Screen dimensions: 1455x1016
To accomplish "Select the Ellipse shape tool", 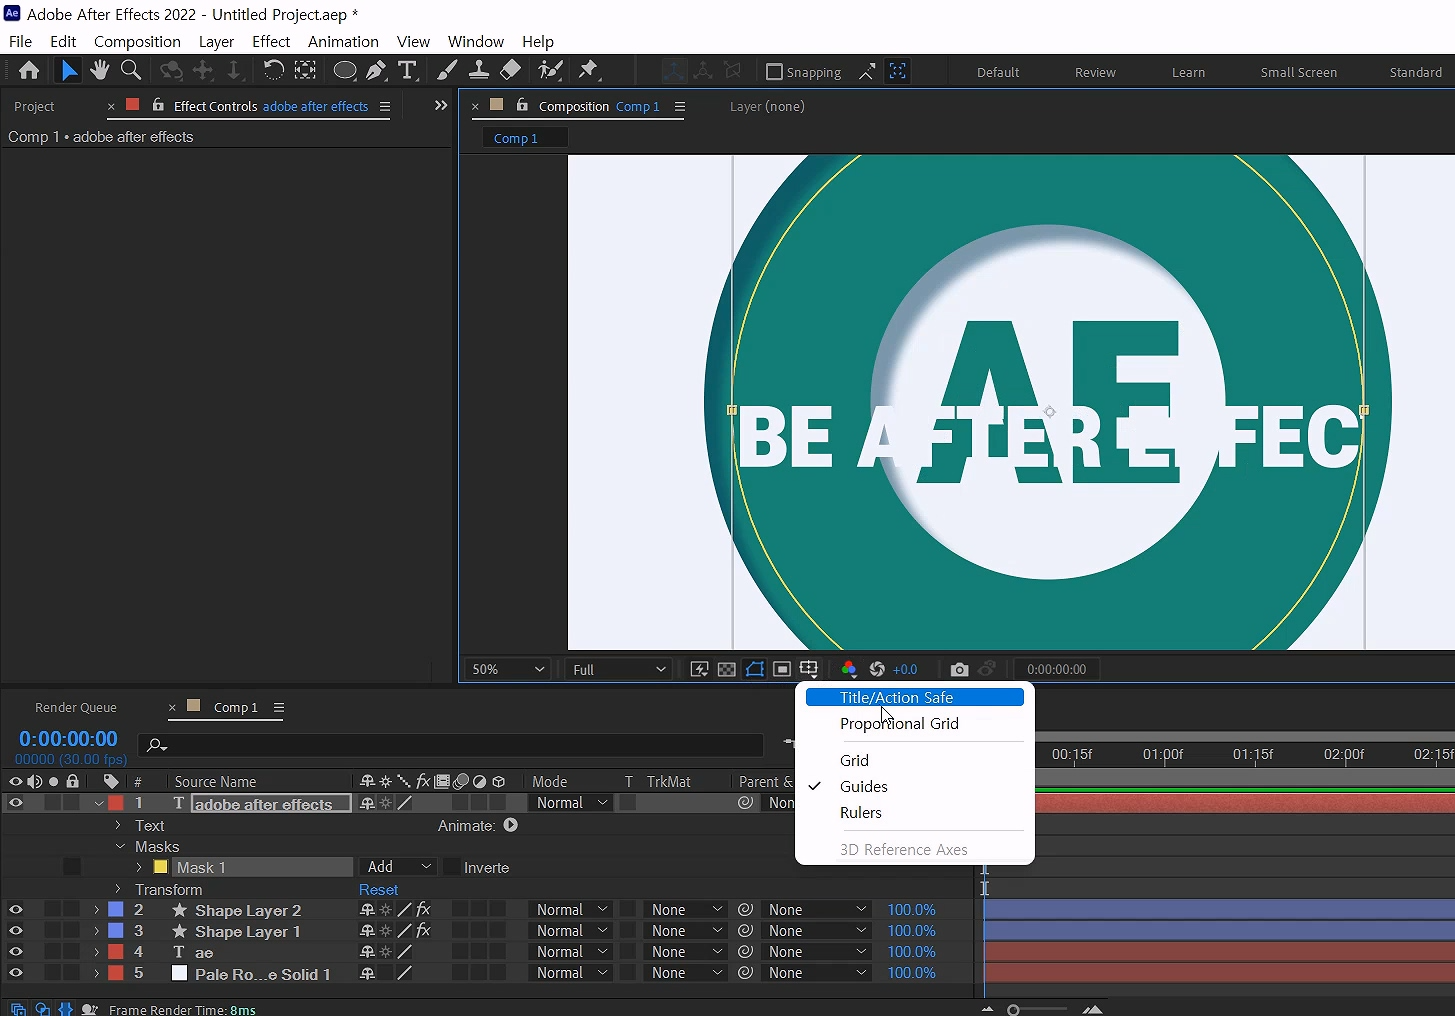I will [x=345, y=70].
